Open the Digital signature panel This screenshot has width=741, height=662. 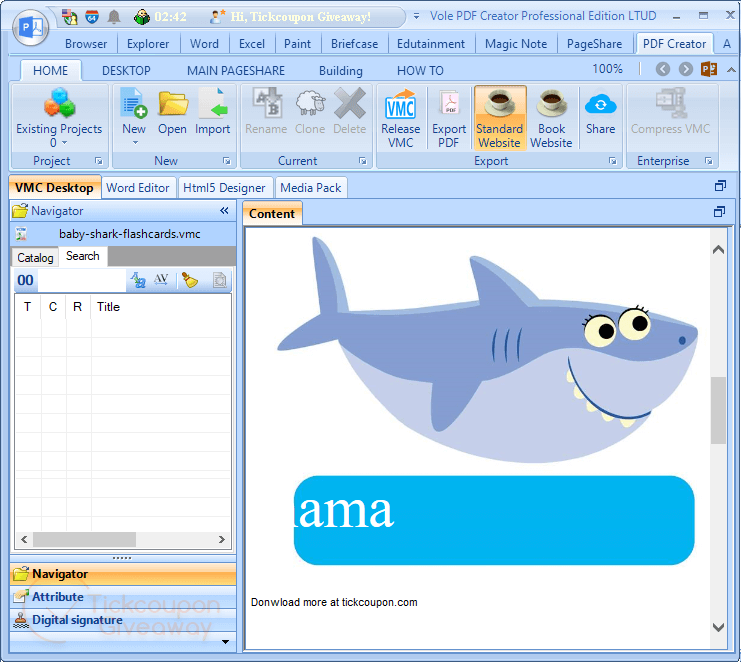click(x=123, y=620)
